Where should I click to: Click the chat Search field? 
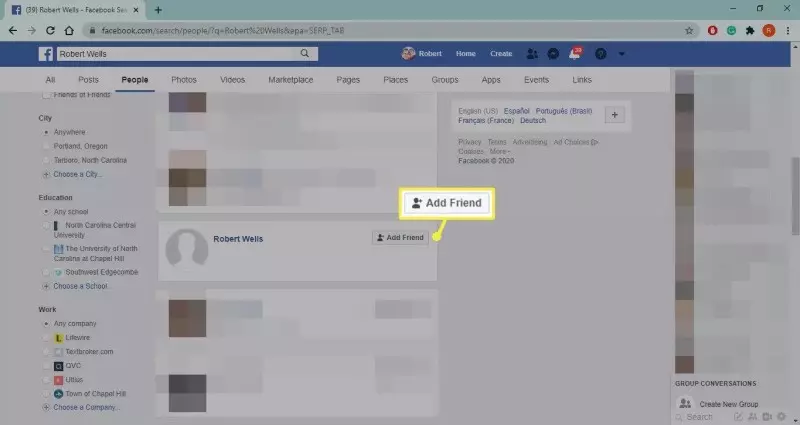700,417
